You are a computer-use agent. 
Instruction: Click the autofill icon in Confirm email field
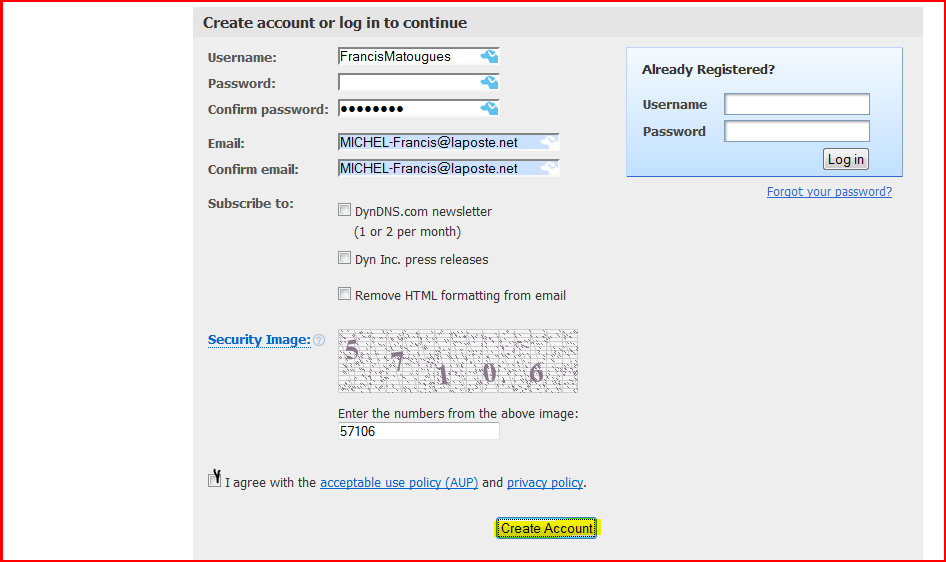549,168
